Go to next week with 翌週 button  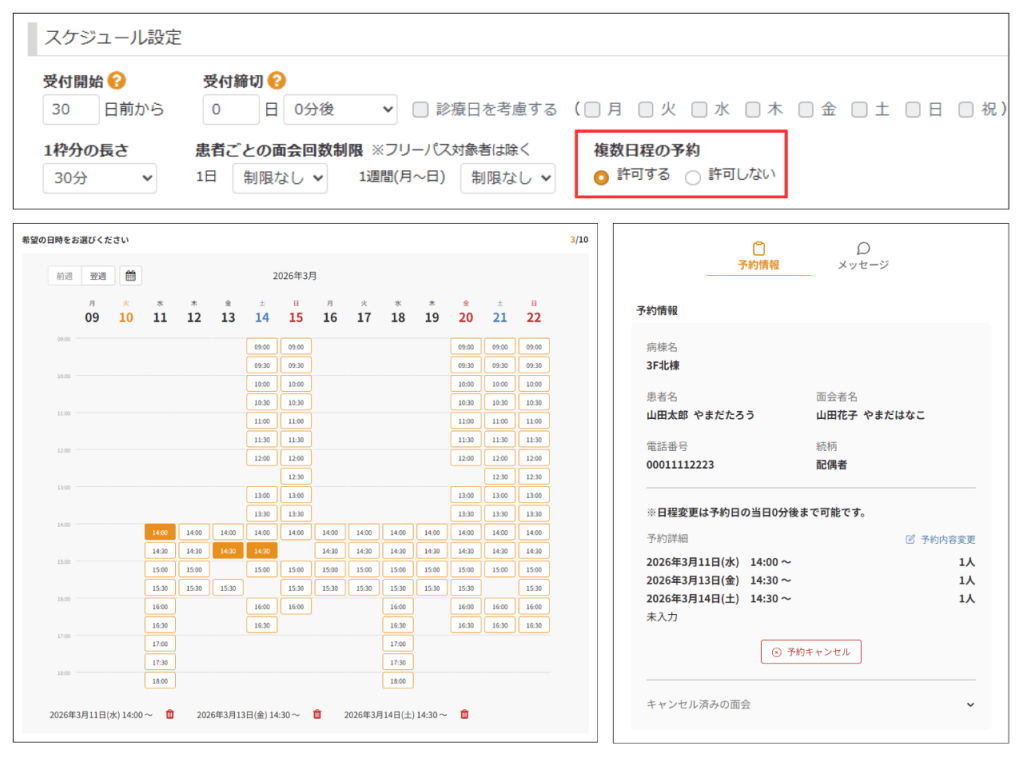[x=99, y=275]
